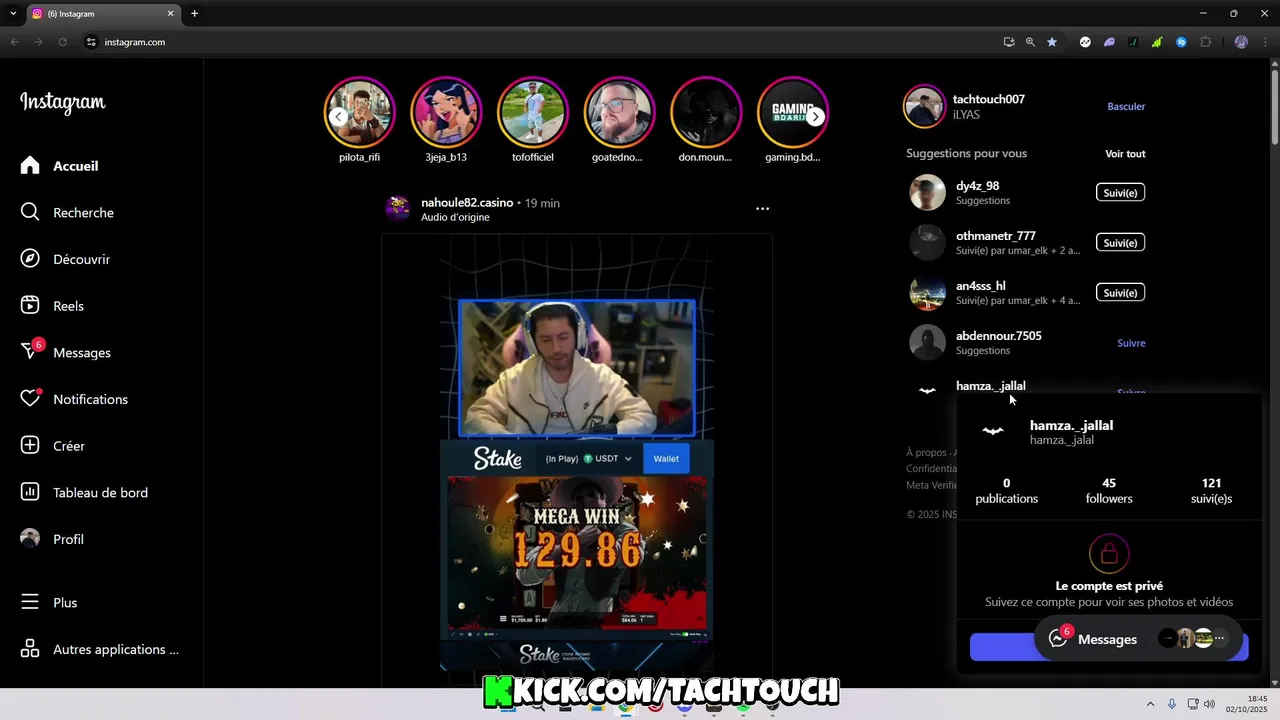The height and width of the screenshot is (720, 1280).
Task: Click the Chrome zoom magnifier icon
Action: tap(1030, 42)
